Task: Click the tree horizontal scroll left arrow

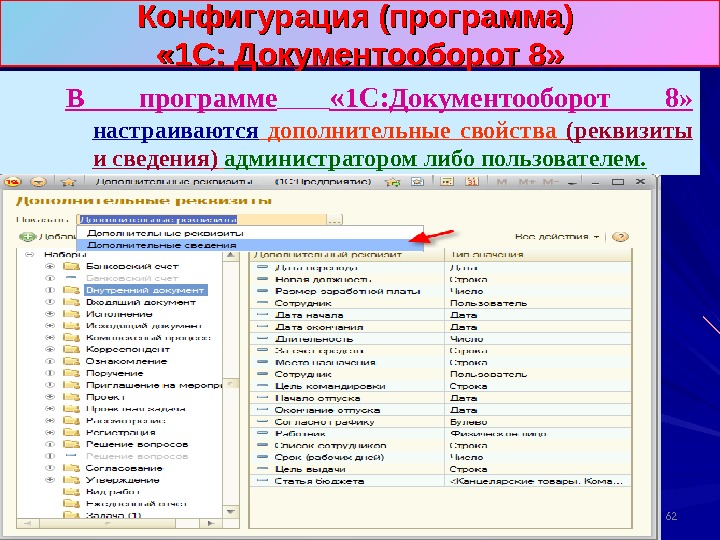Action: pyautogui.click(x=28, y=523)
